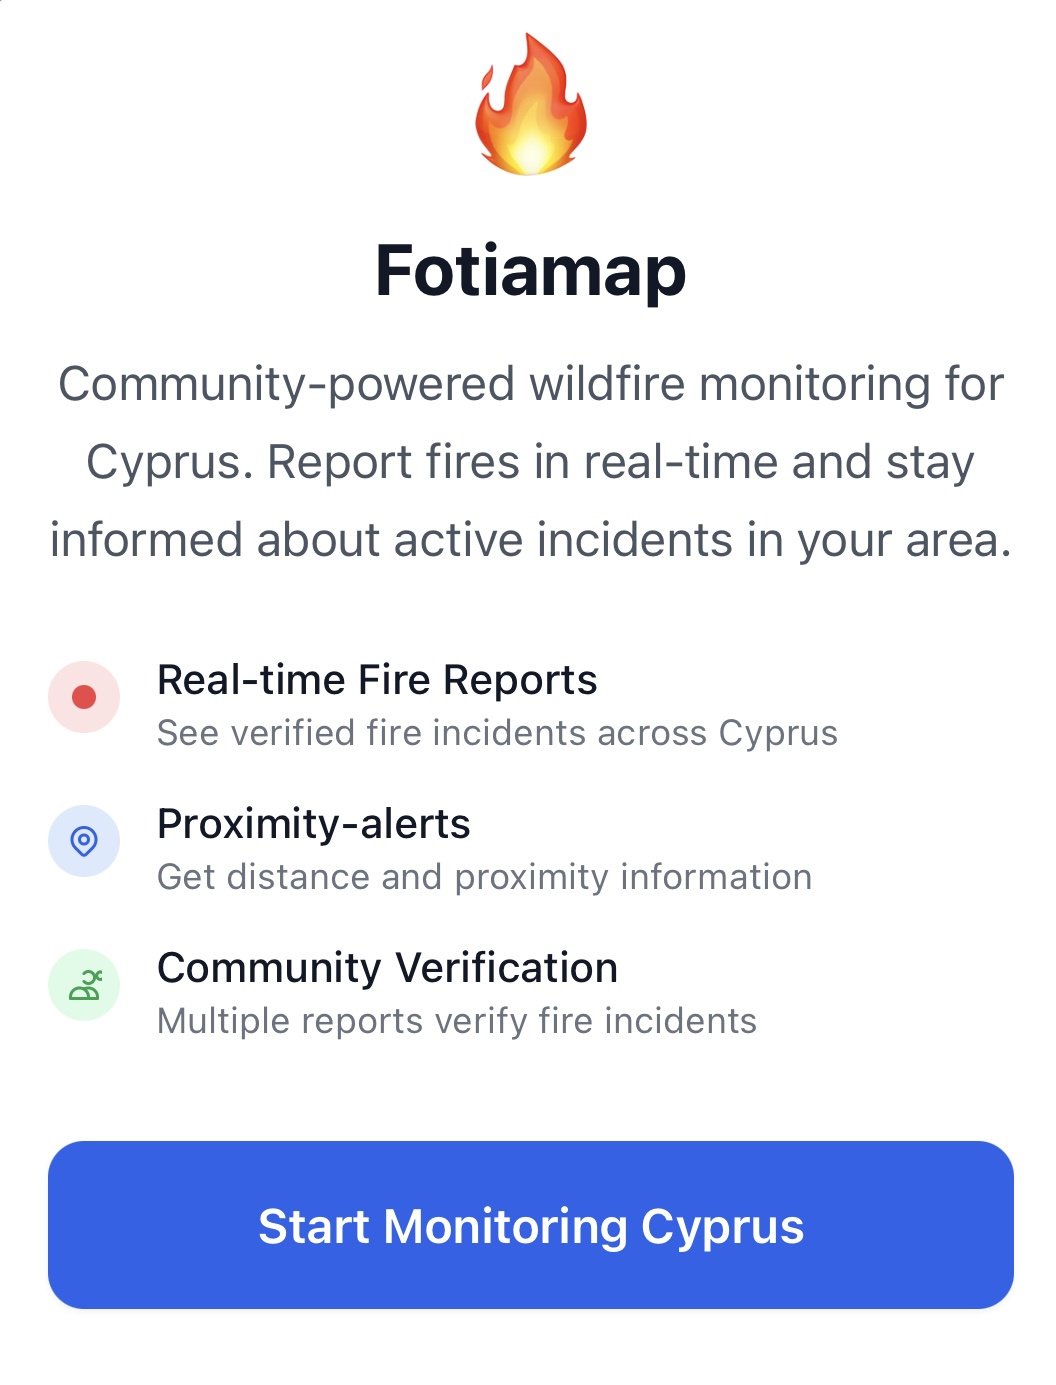The height and width of the screenshot is (1385, 1056).
Task: Click the green community people icon
Action: (84, 985)
